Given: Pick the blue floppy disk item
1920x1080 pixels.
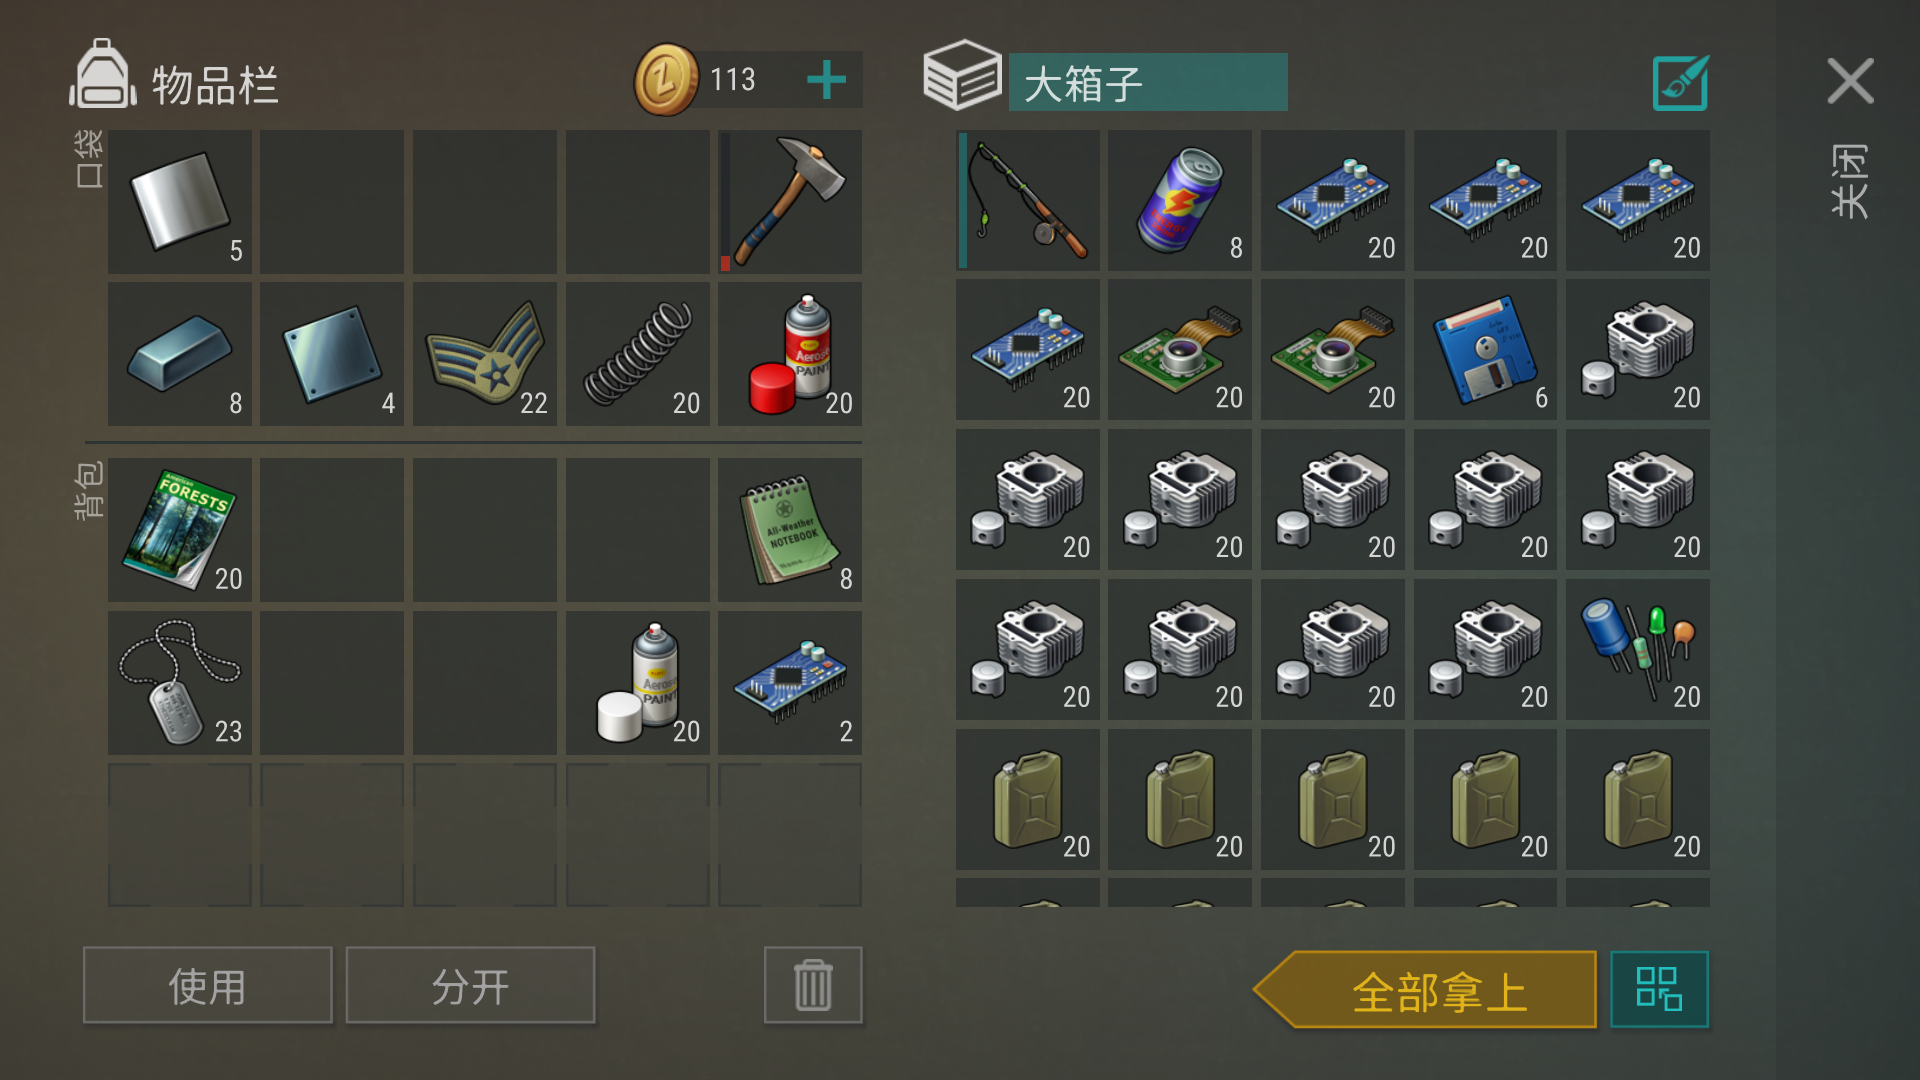Looking at the screenshot, I should (1485, 350).
